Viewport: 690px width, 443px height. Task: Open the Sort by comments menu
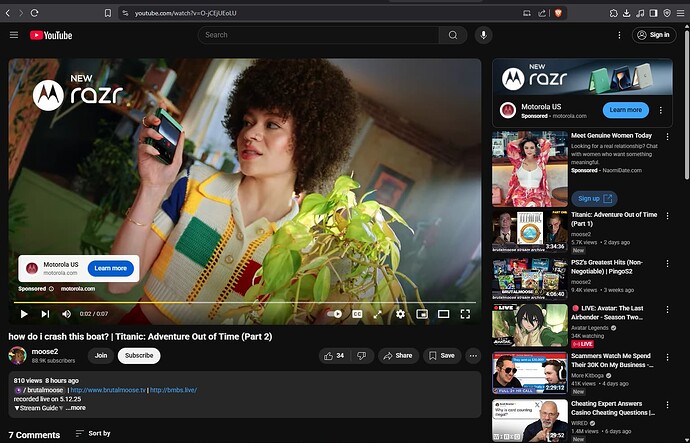click(x=93, y=433)
